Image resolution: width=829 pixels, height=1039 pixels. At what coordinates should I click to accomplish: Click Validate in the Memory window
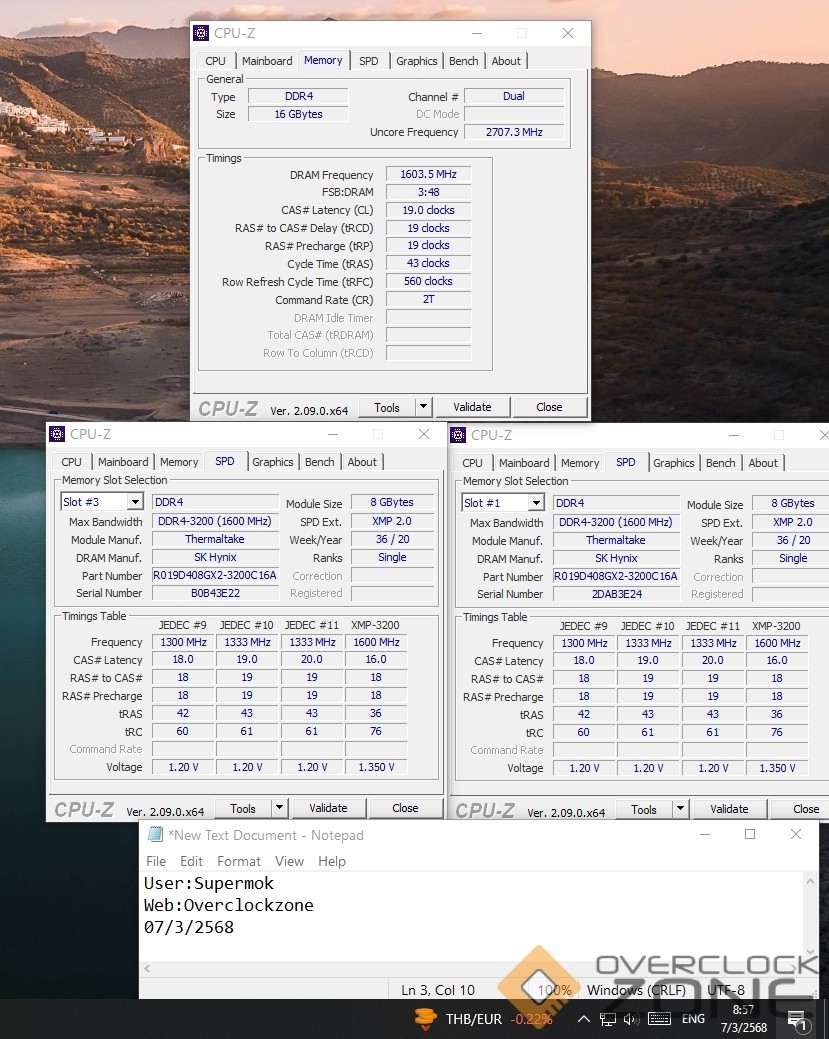472,407
